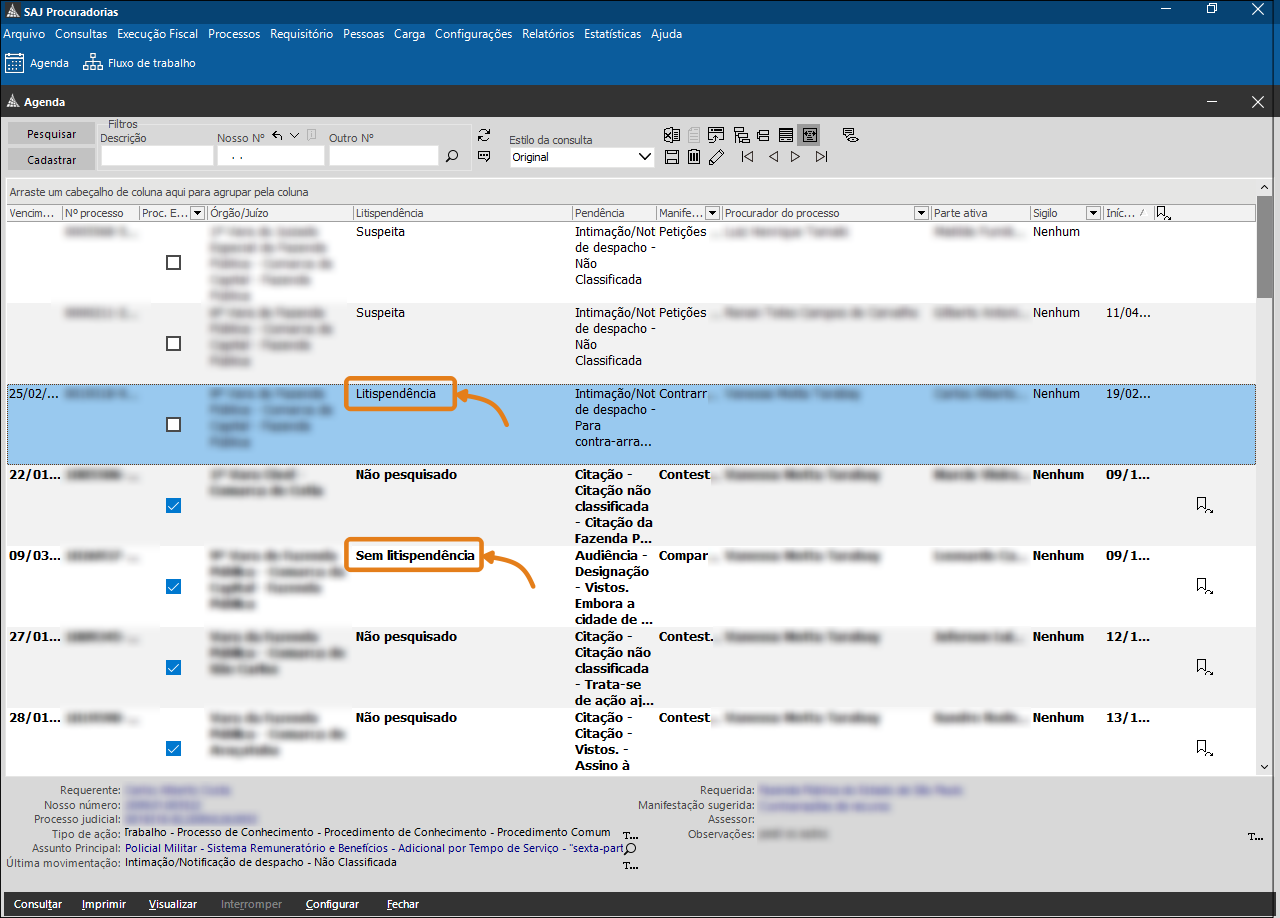Image resolution: width=1280 pixels, height=918 pixels.
Task: Click the grid scrollbar up arrow
Action: click(1265, 188)
